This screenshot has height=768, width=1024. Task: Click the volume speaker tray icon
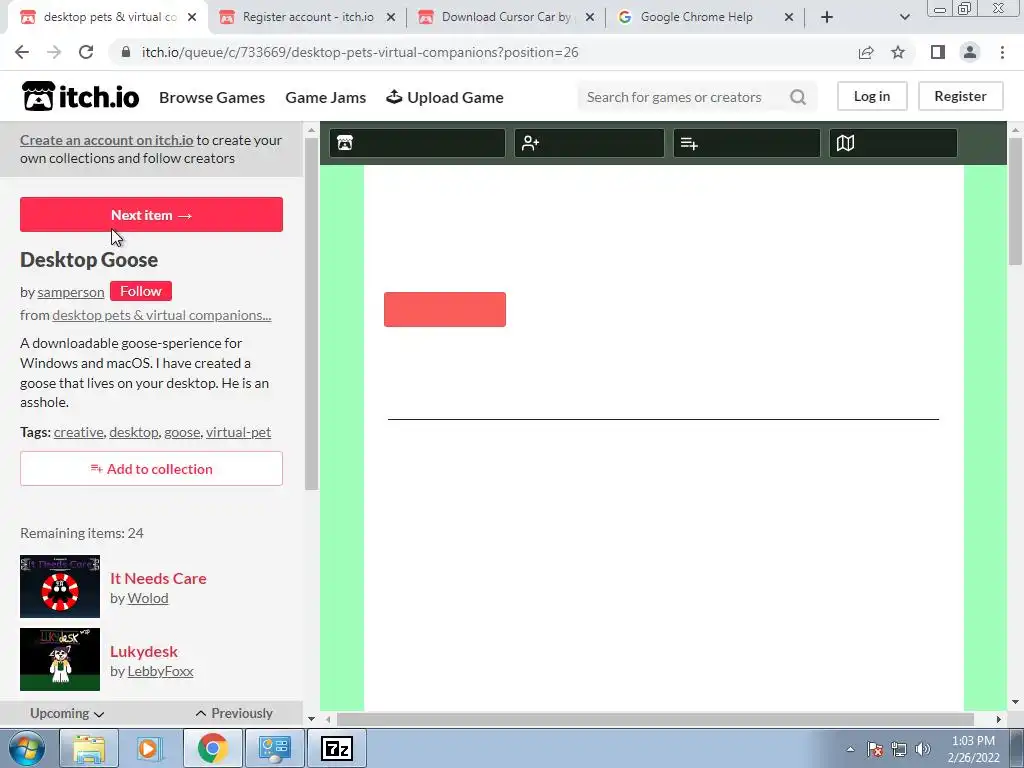923,749
